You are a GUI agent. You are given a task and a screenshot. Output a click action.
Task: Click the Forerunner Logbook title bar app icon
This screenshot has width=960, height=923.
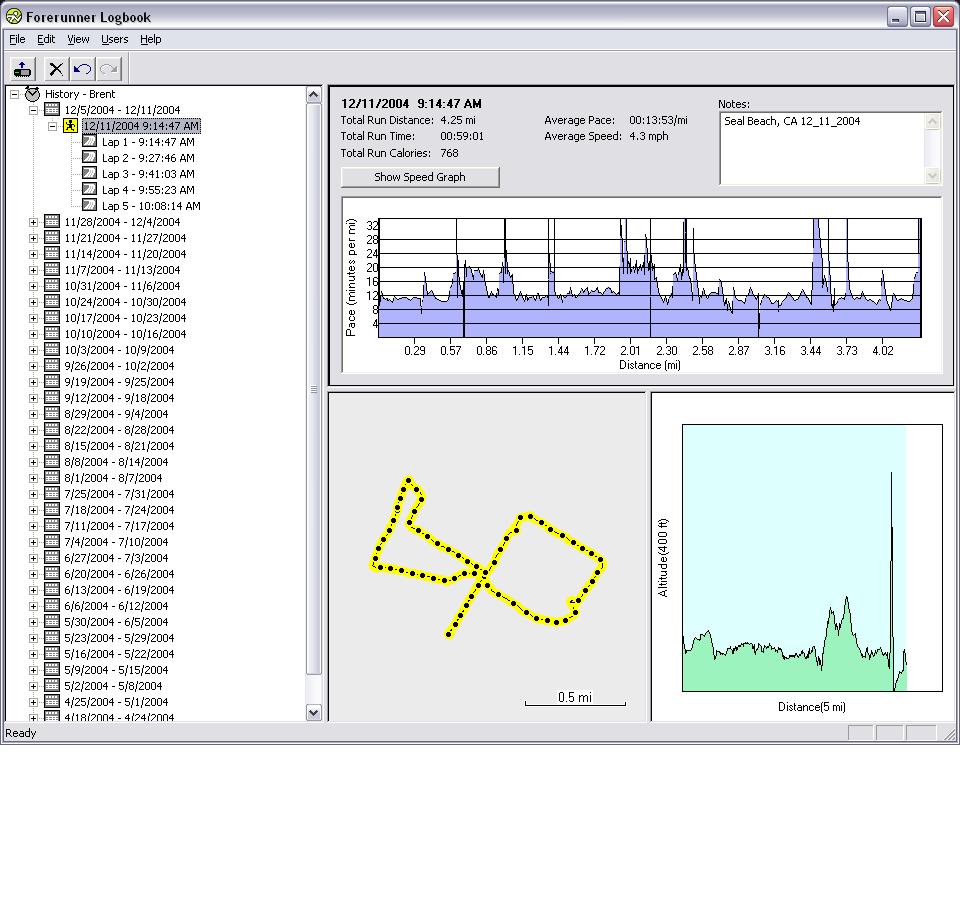pyautogui.click(x=13, y=17)
